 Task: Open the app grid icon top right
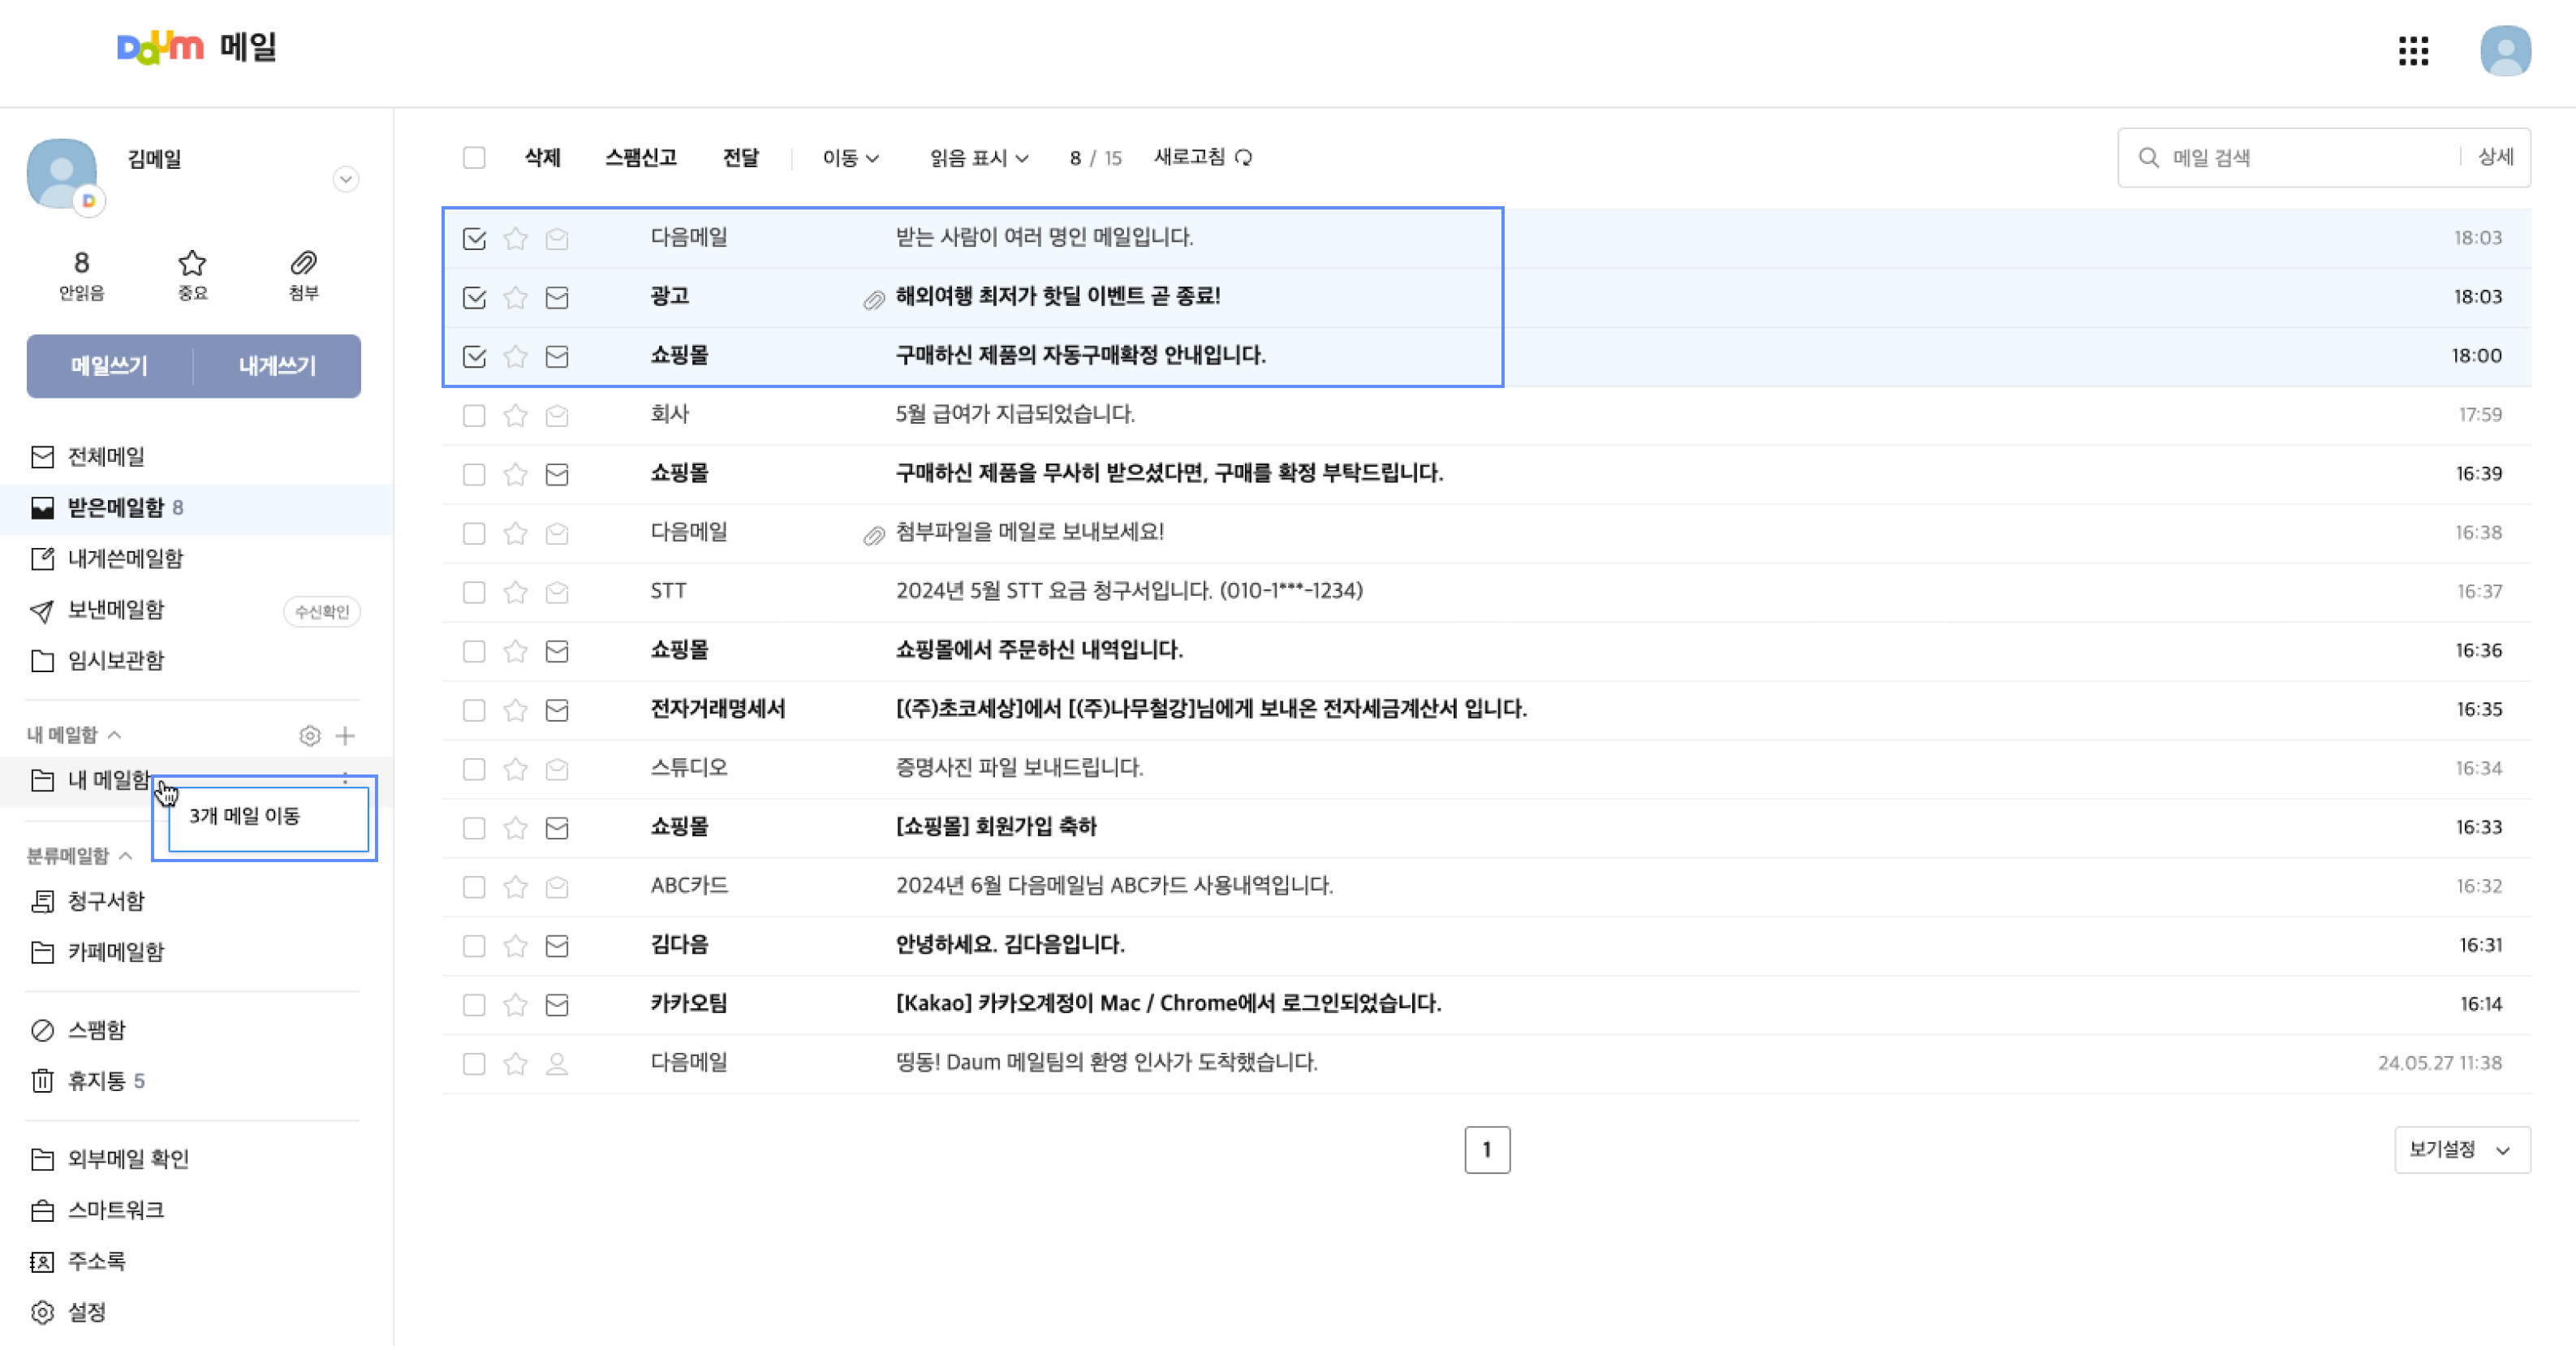(2413, 52)
